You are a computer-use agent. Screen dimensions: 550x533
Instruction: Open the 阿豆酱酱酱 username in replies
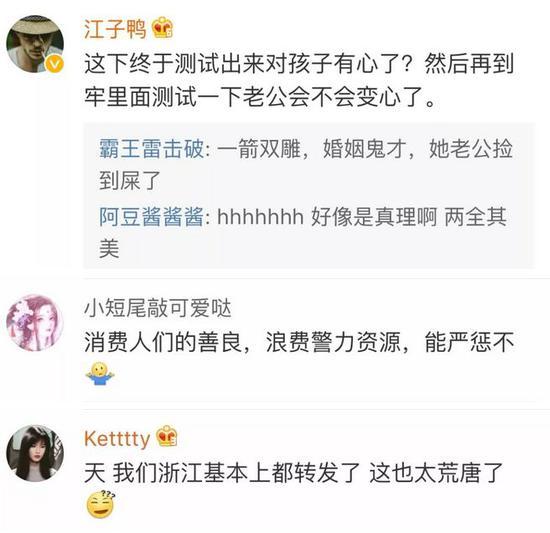pos(152,216)
